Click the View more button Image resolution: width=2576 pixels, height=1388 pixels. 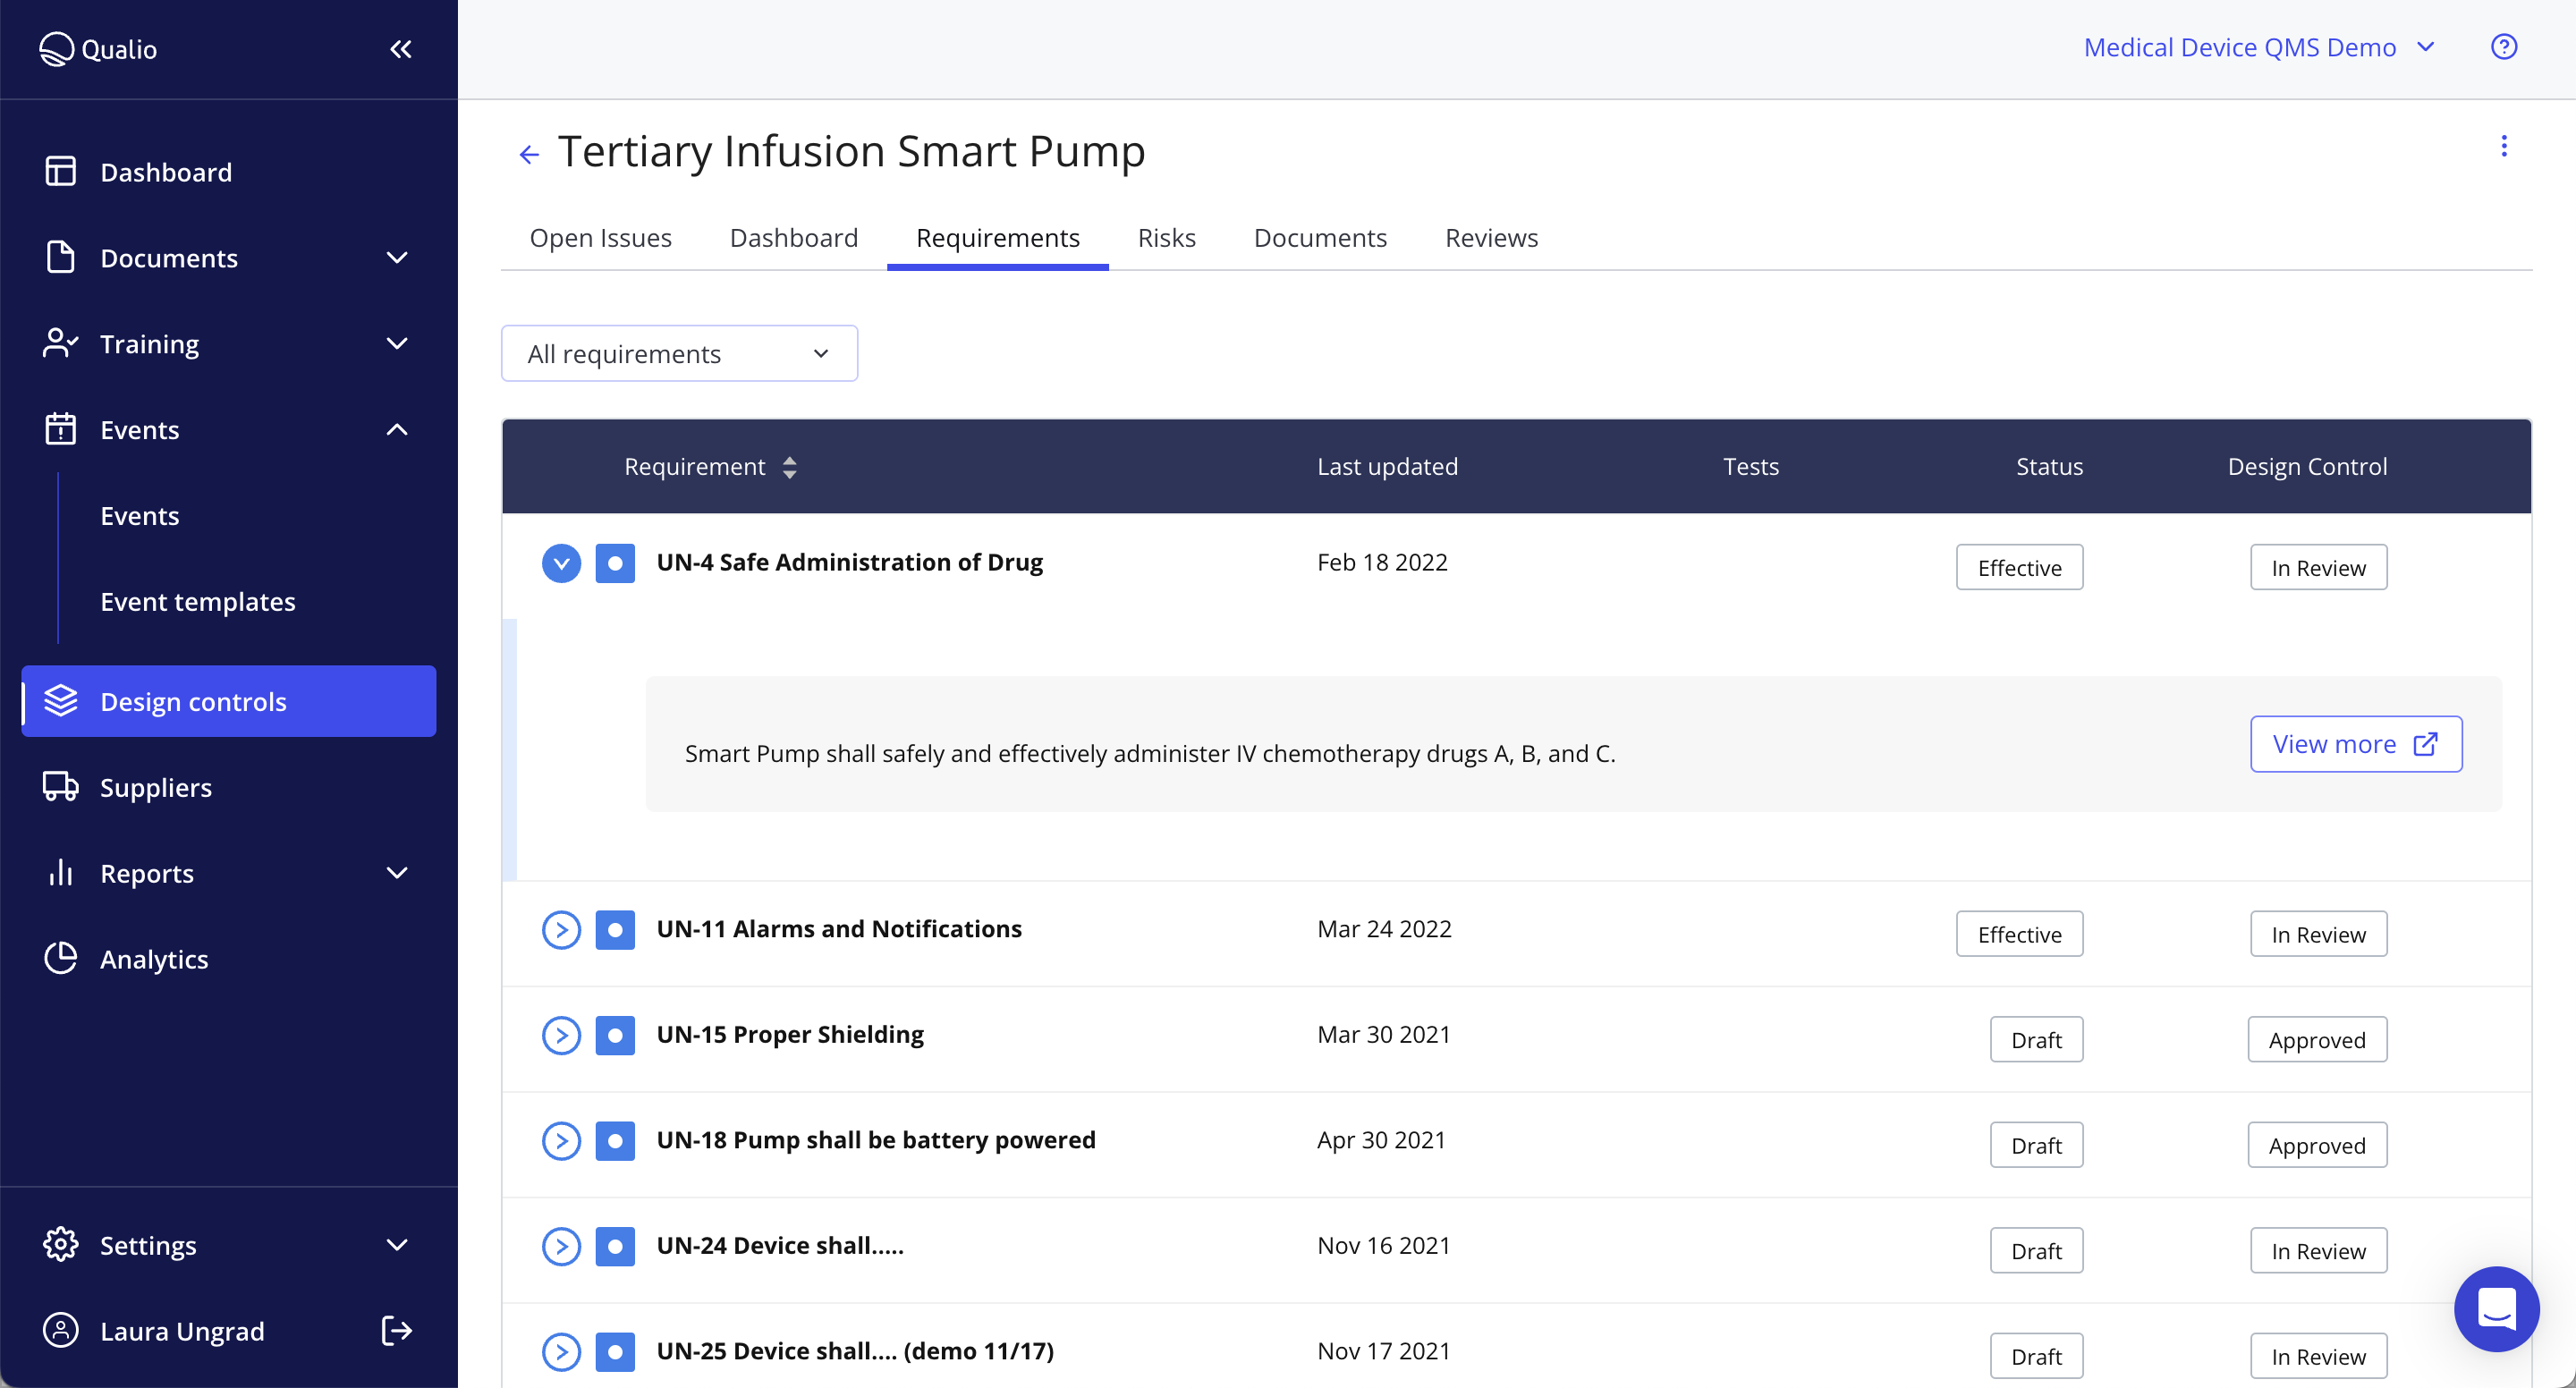(x=2355, y=744)
